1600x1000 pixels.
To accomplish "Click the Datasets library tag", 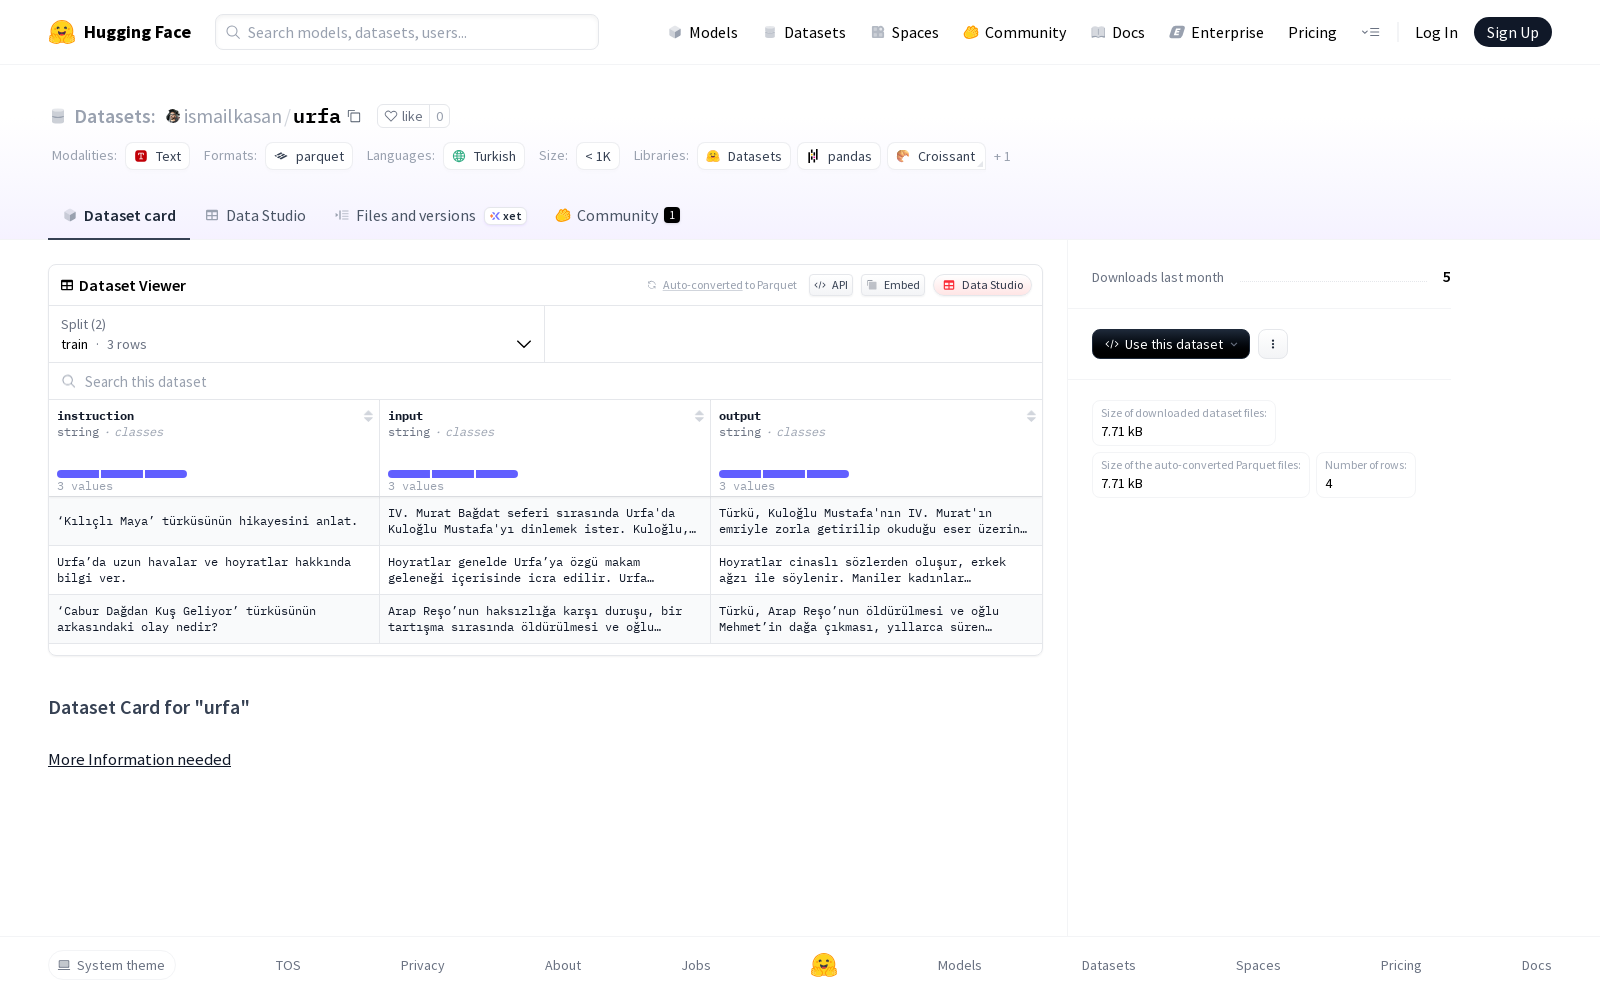I will 744,156.
